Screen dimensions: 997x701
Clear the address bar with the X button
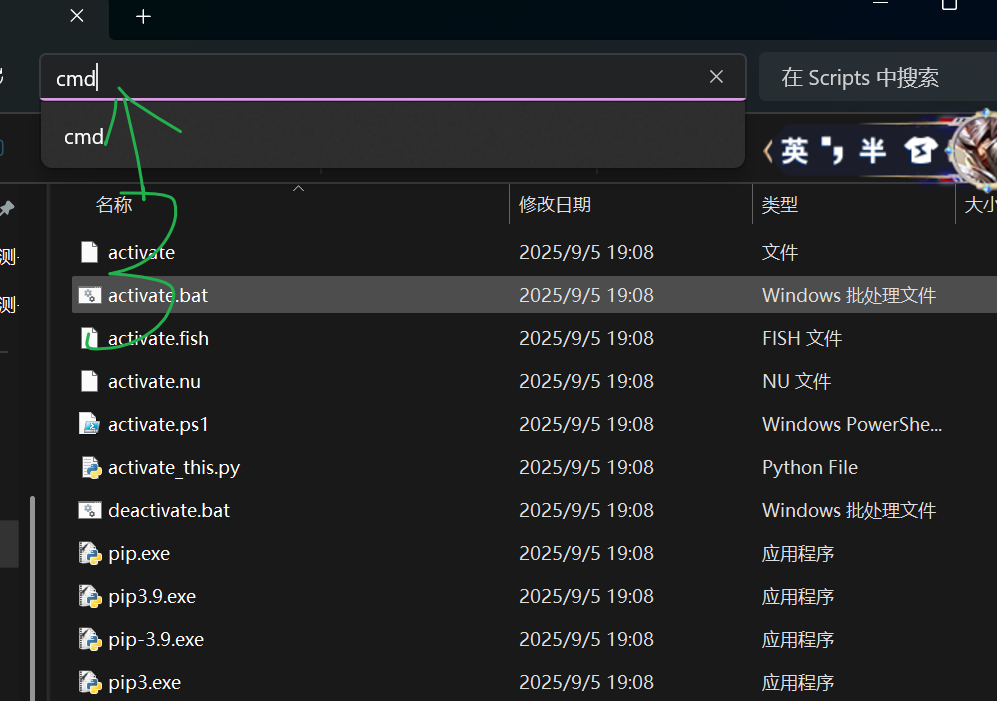(x=716, y=77)
